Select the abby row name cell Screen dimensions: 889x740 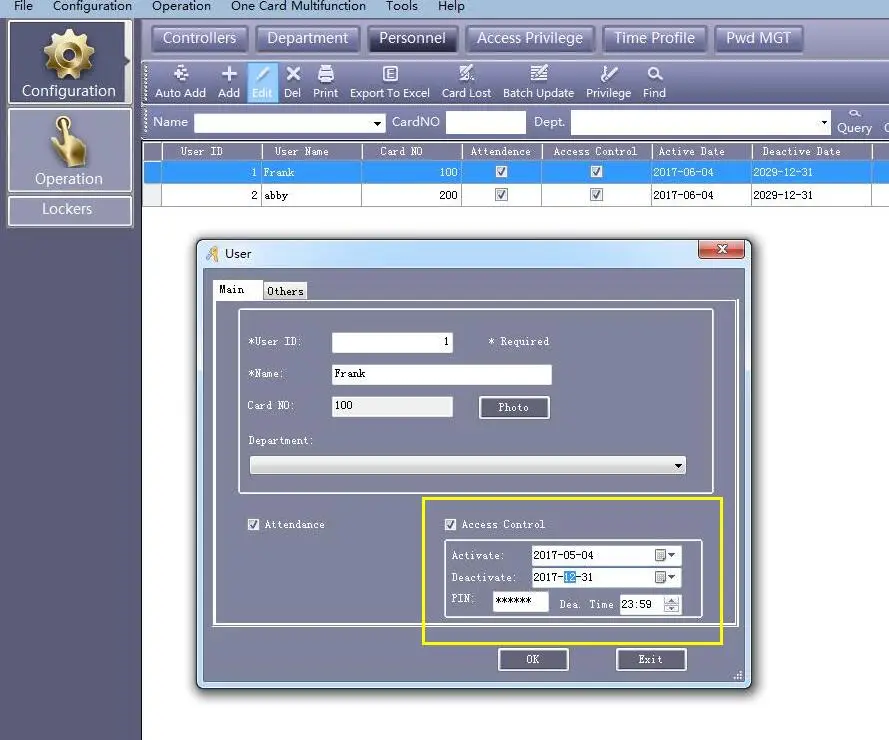pyautogui.click(x=311, y=195)
